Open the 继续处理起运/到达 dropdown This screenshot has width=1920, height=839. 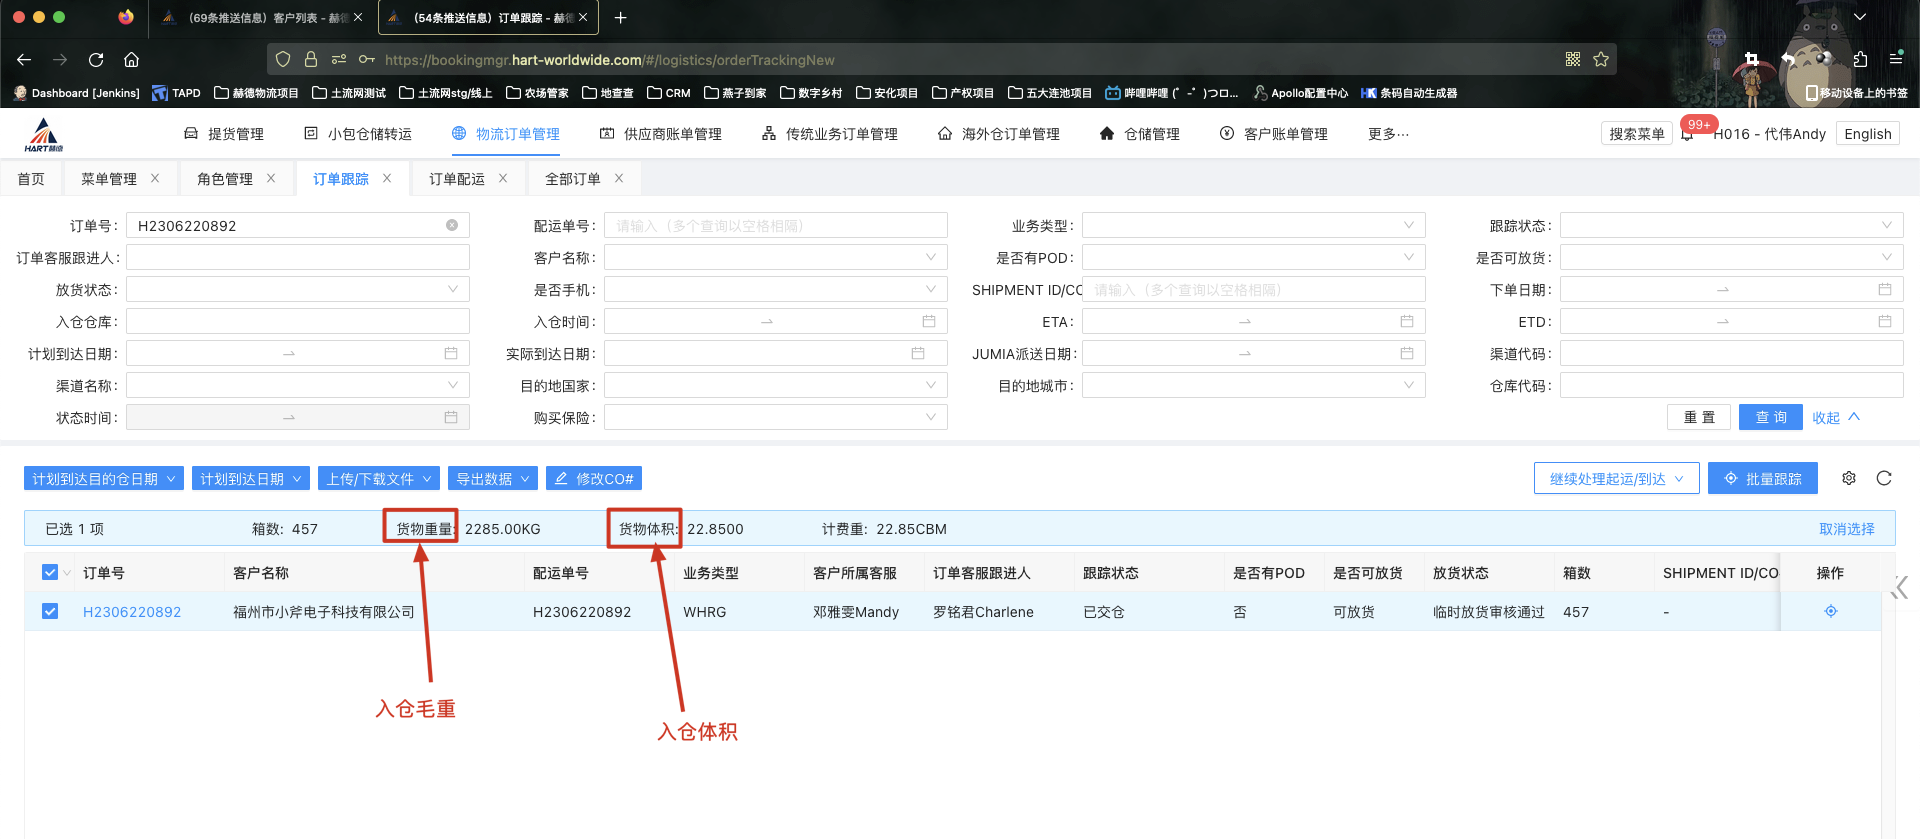pos(1616,479)
